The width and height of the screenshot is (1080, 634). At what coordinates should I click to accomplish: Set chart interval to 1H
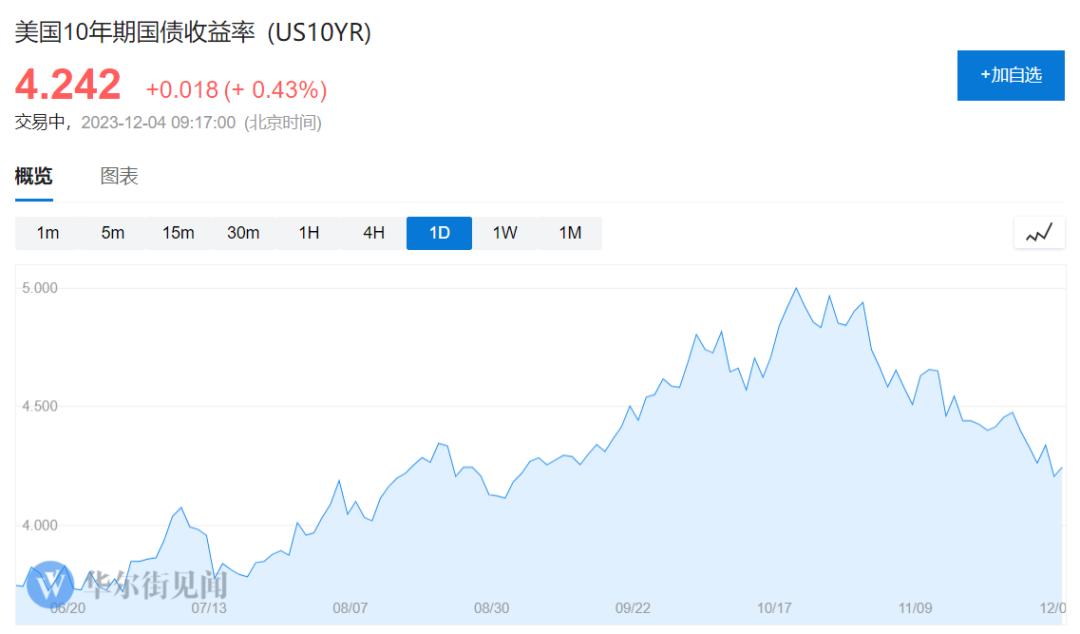pyautogui.click(x=308, y=233)
